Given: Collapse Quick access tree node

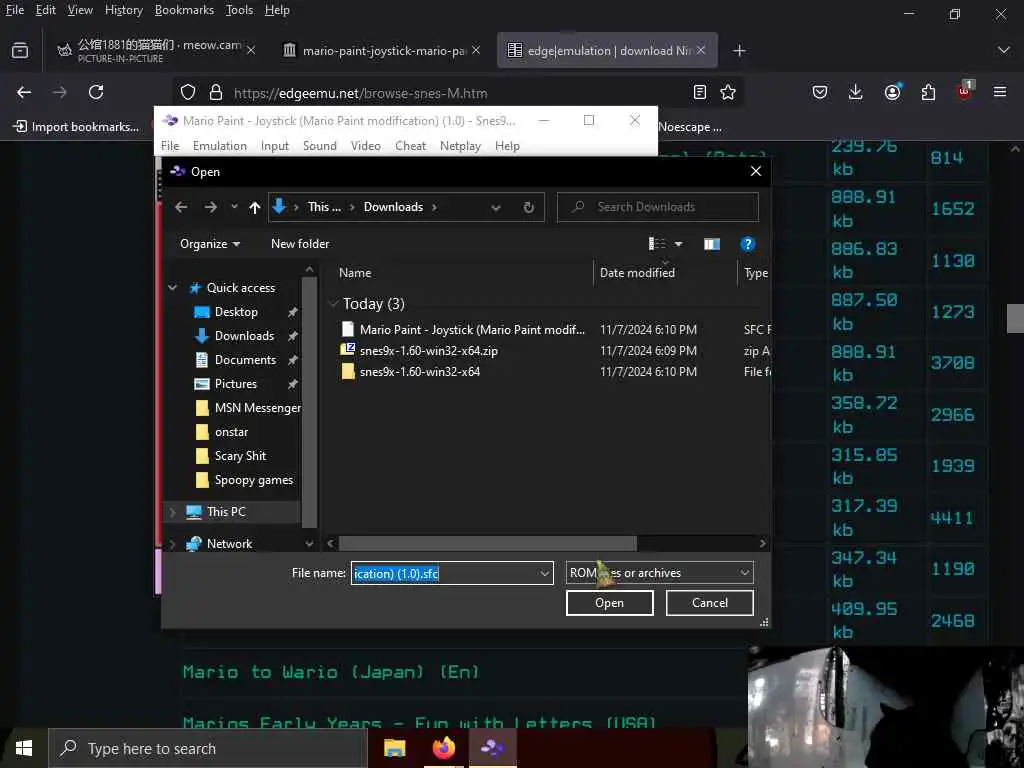Looking at the screenshot, I should pos(173,288).
